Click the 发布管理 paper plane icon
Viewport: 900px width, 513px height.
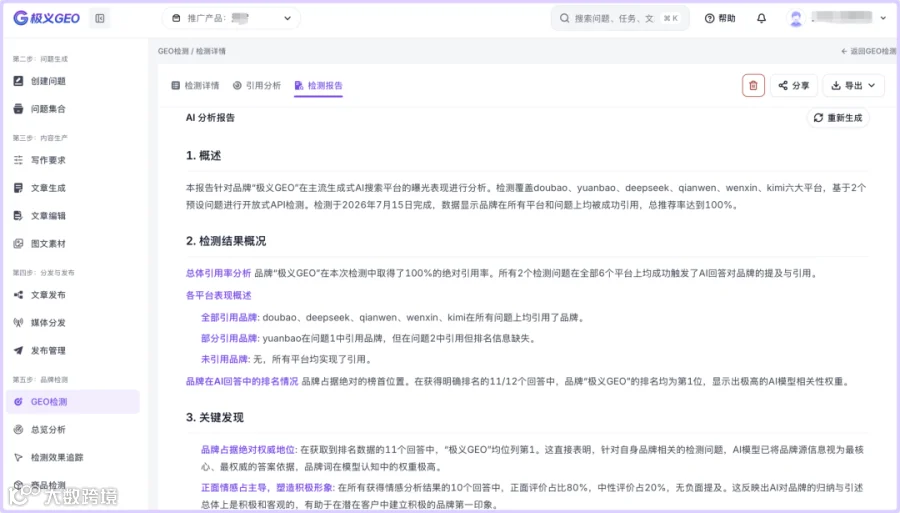pos(18,351)
